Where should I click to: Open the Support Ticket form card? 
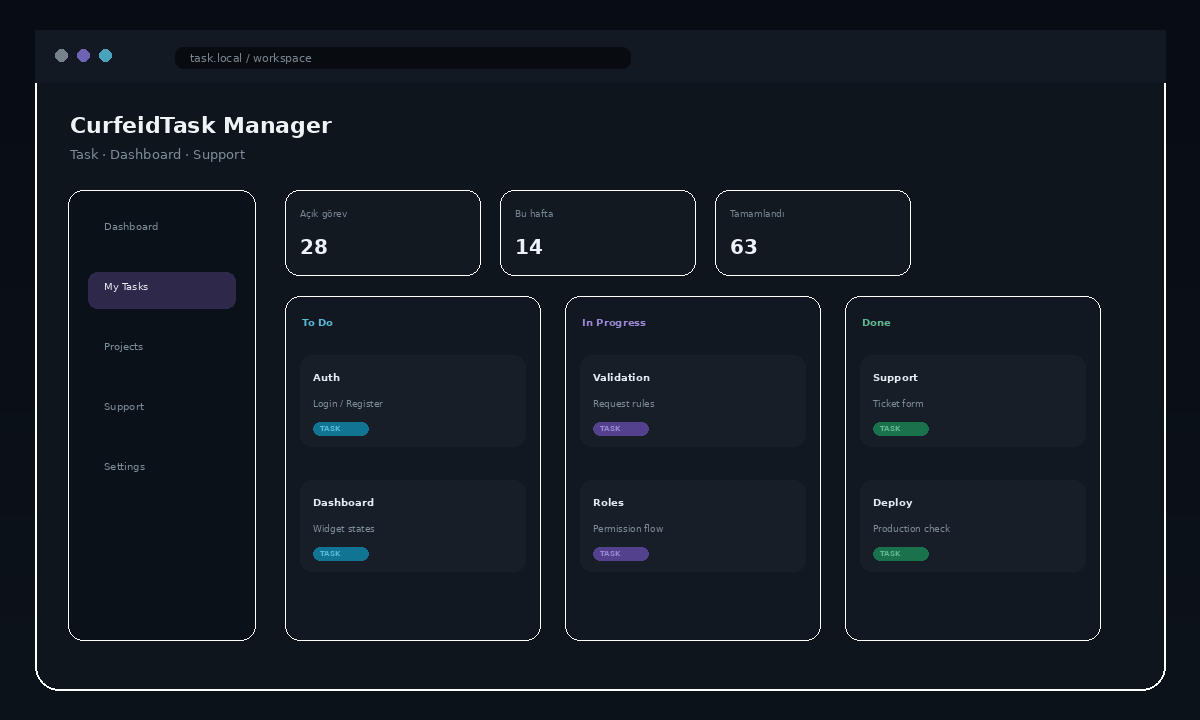[973, 401]
